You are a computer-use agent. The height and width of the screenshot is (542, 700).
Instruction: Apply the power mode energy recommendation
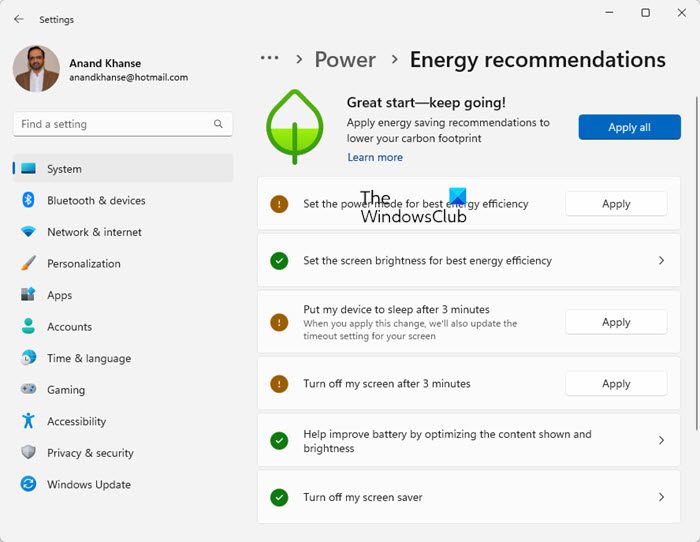tap(616, 204)
